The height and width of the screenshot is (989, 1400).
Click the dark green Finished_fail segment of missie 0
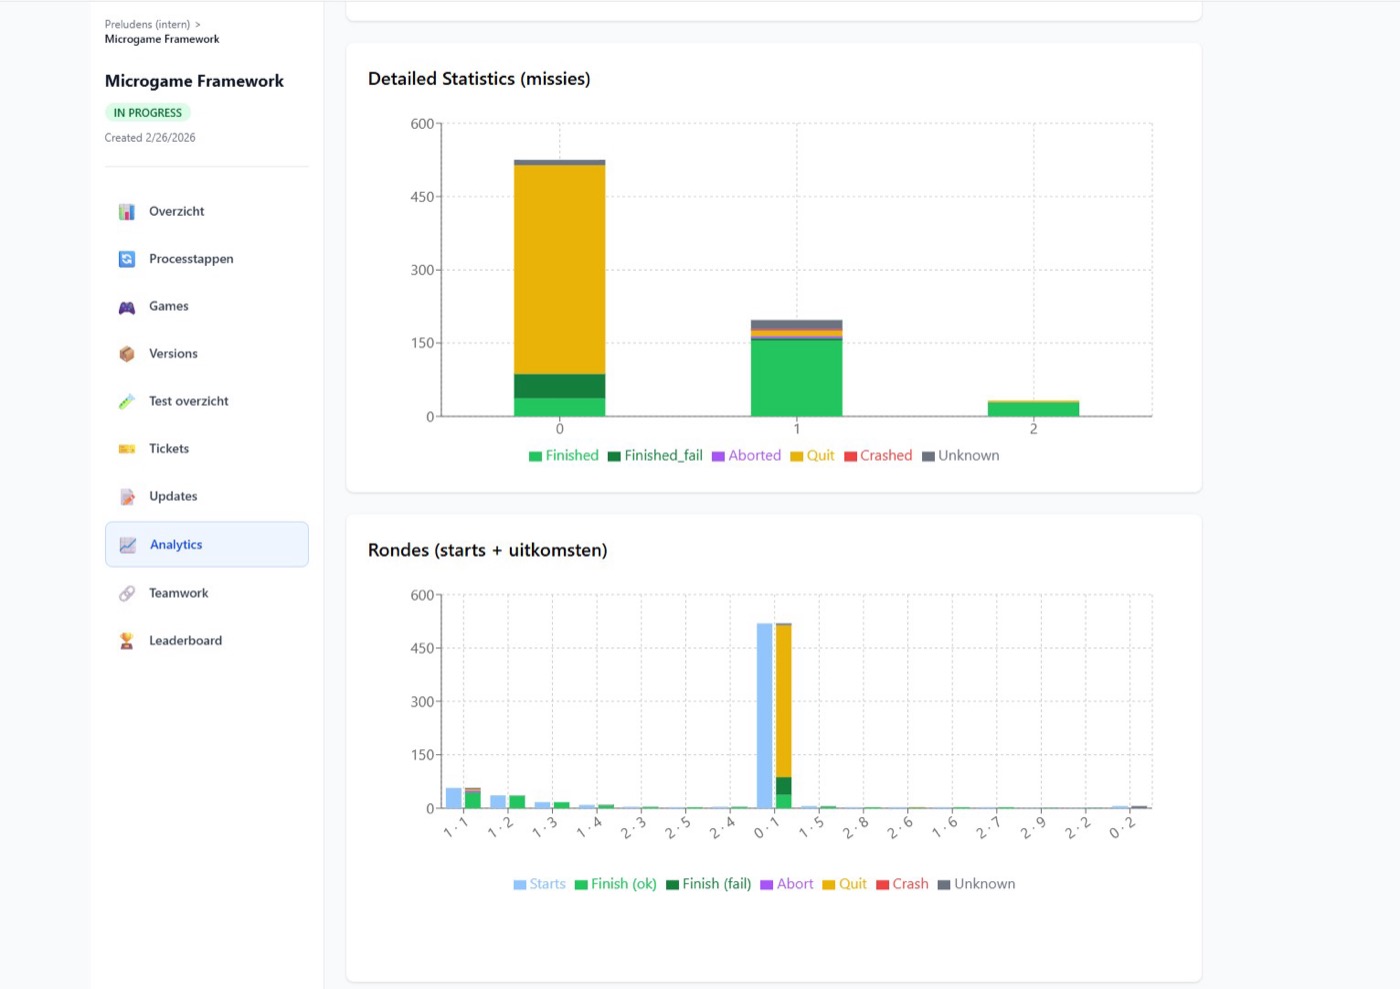[560, 386]
